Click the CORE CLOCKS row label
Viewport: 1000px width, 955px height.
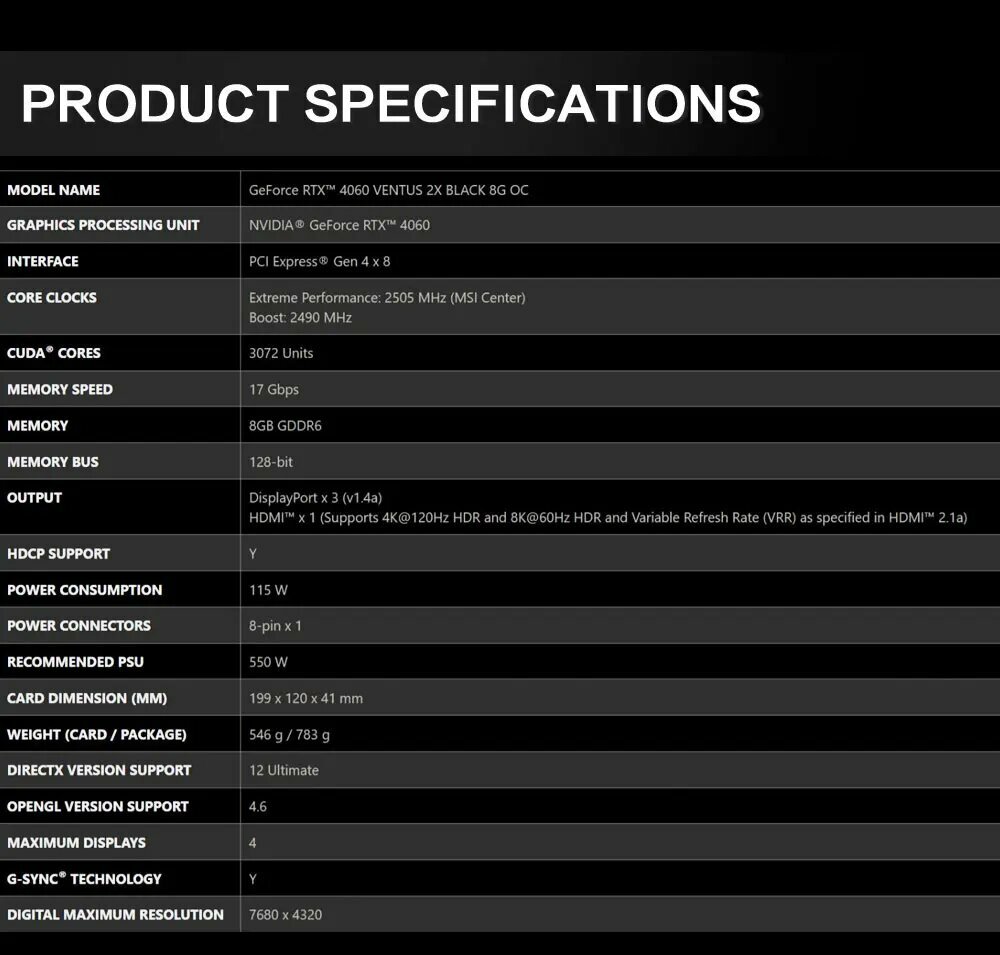[x=52, y=297]
